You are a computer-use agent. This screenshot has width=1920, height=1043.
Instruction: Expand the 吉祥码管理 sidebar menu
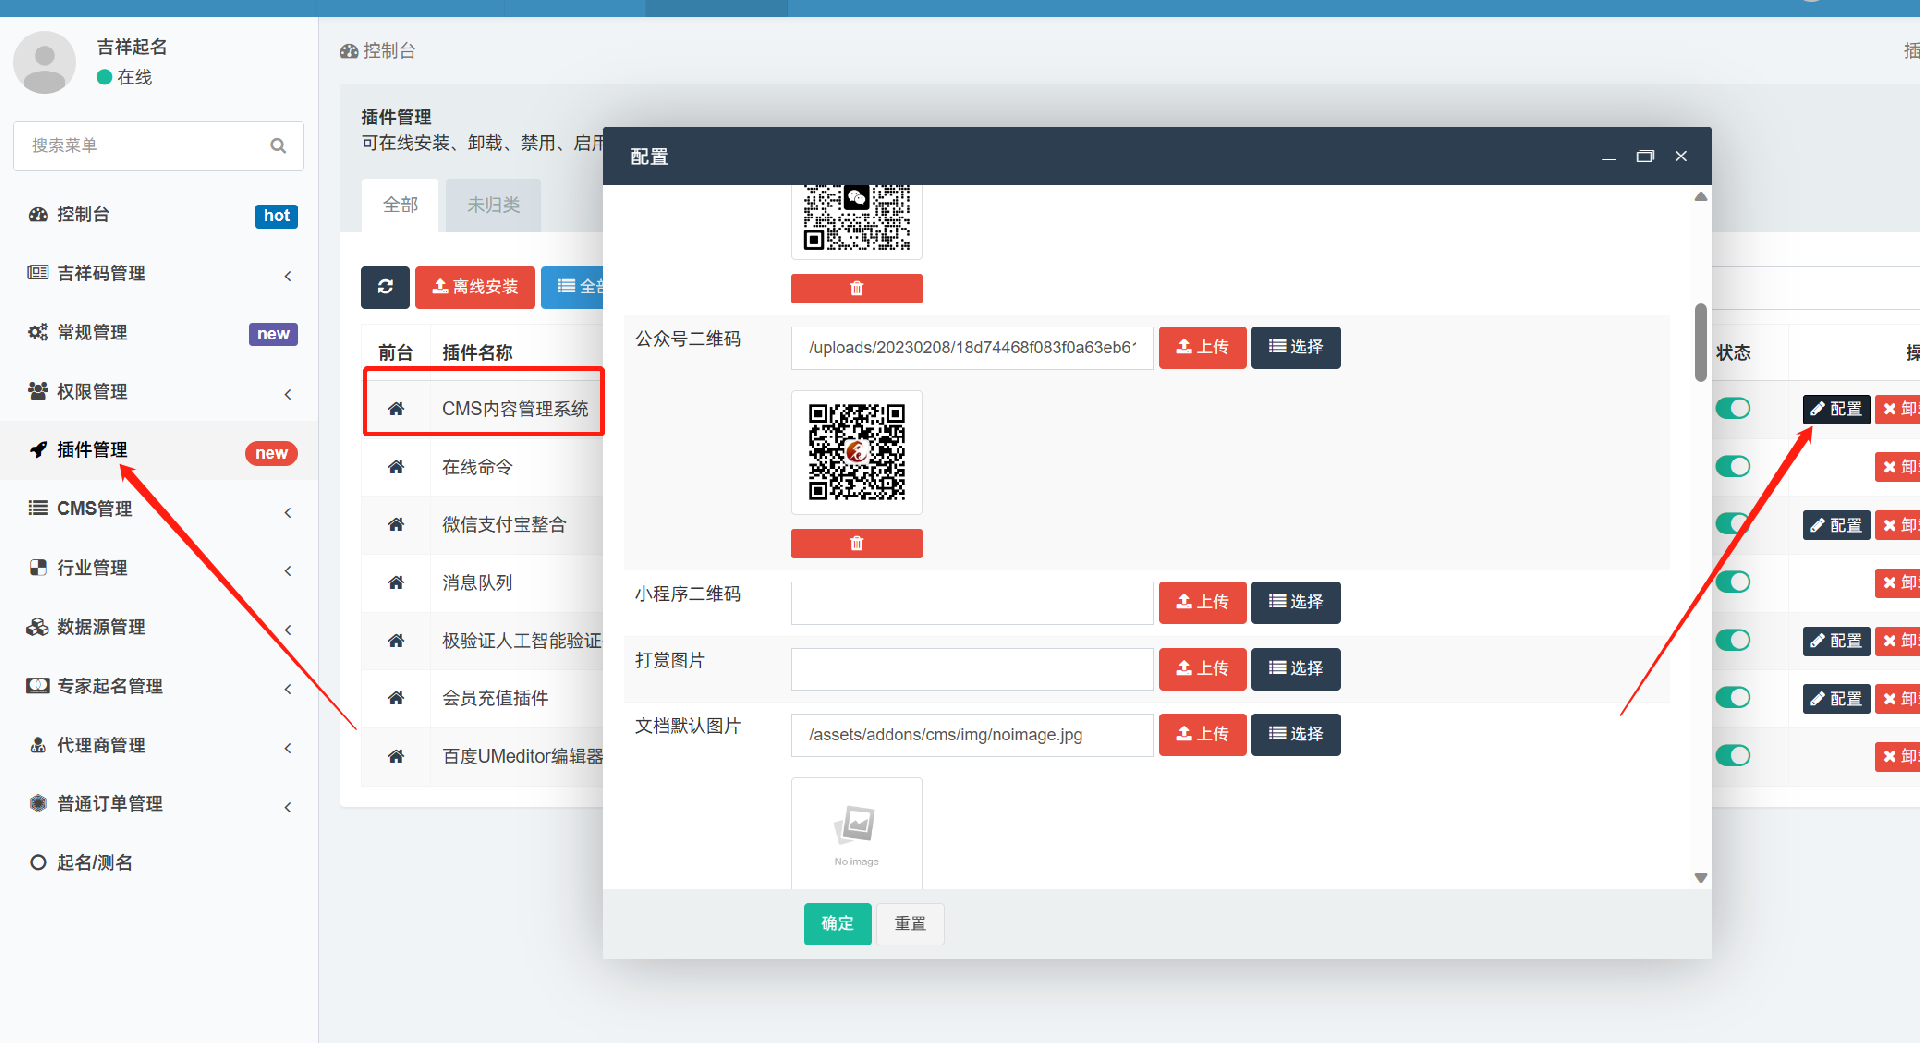click(160, 274)
